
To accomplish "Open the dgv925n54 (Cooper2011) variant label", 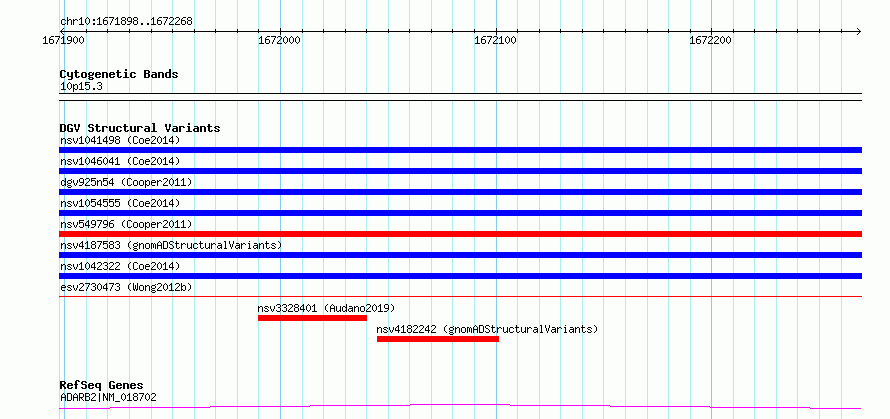I will (x=126, y=182).
